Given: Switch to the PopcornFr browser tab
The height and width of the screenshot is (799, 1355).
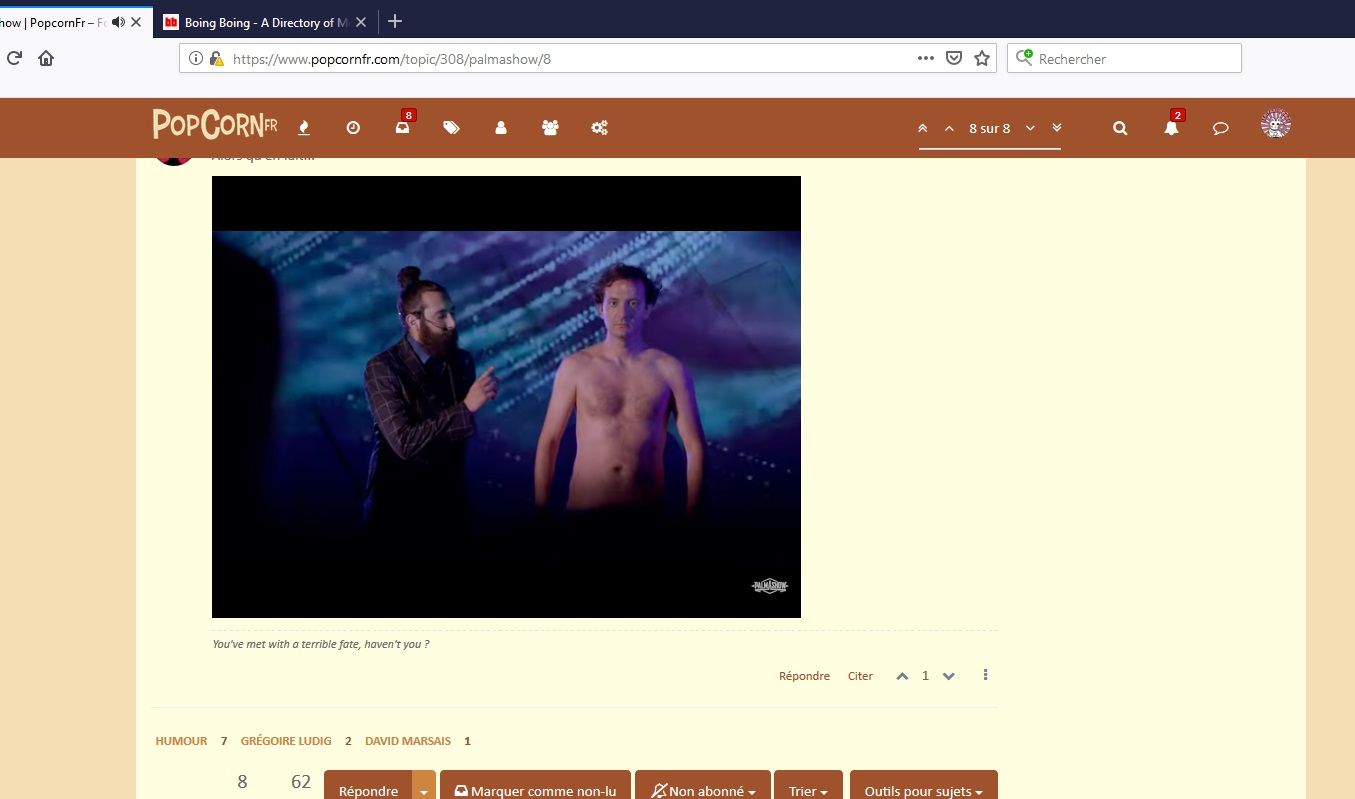Looking at the screenshot, I should [53, 22].
